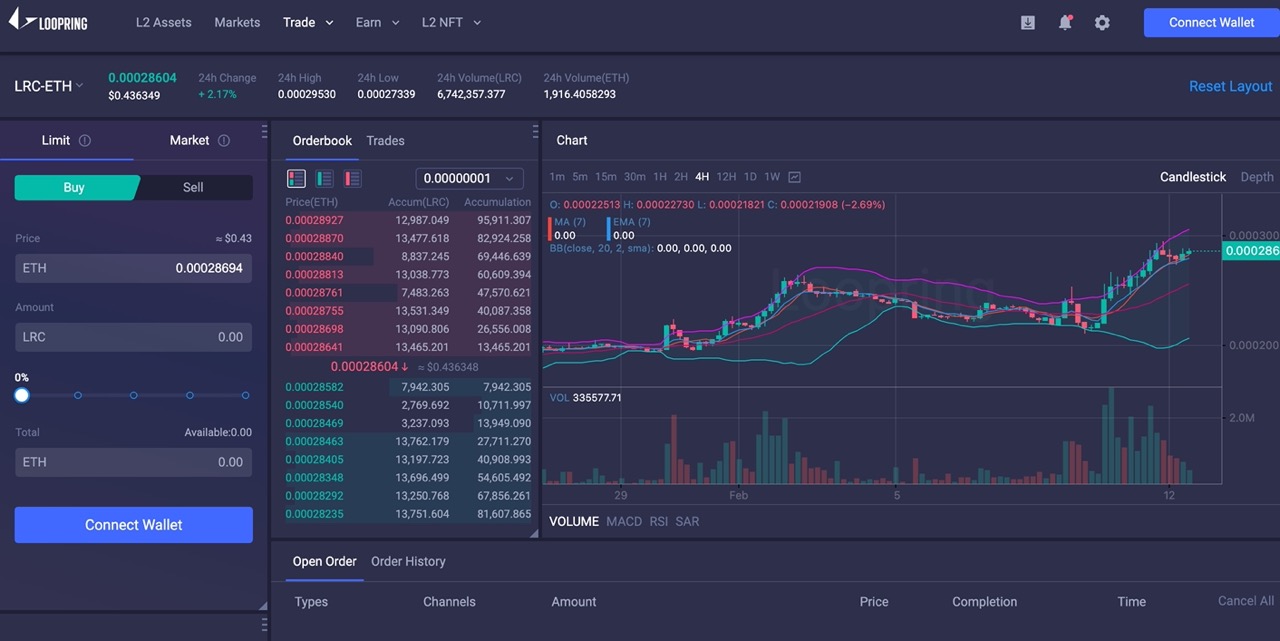Open the settings gear icon
Viewport: 1280px width, 641px height.
coord(1102,21)
